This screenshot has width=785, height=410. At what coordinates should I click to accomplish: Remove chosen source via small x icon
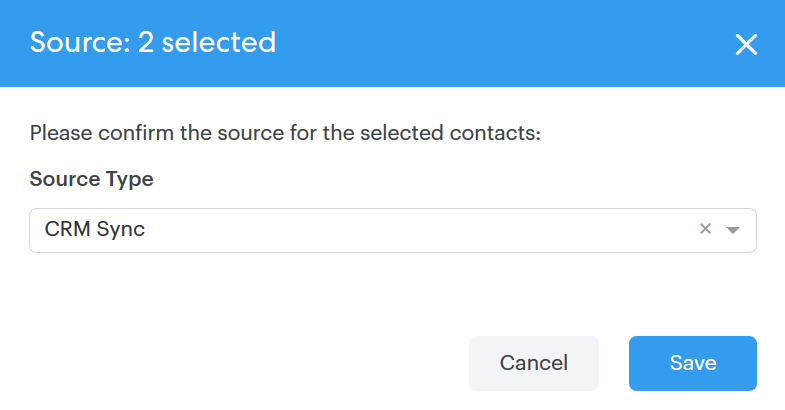pos(705,229)
